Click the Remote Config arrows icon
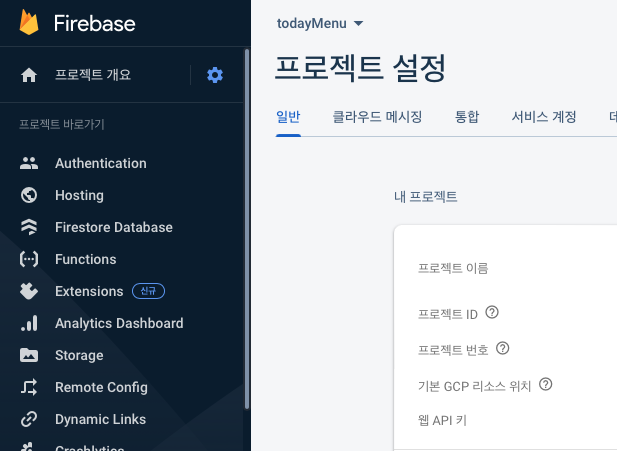 tap(29, 387)
